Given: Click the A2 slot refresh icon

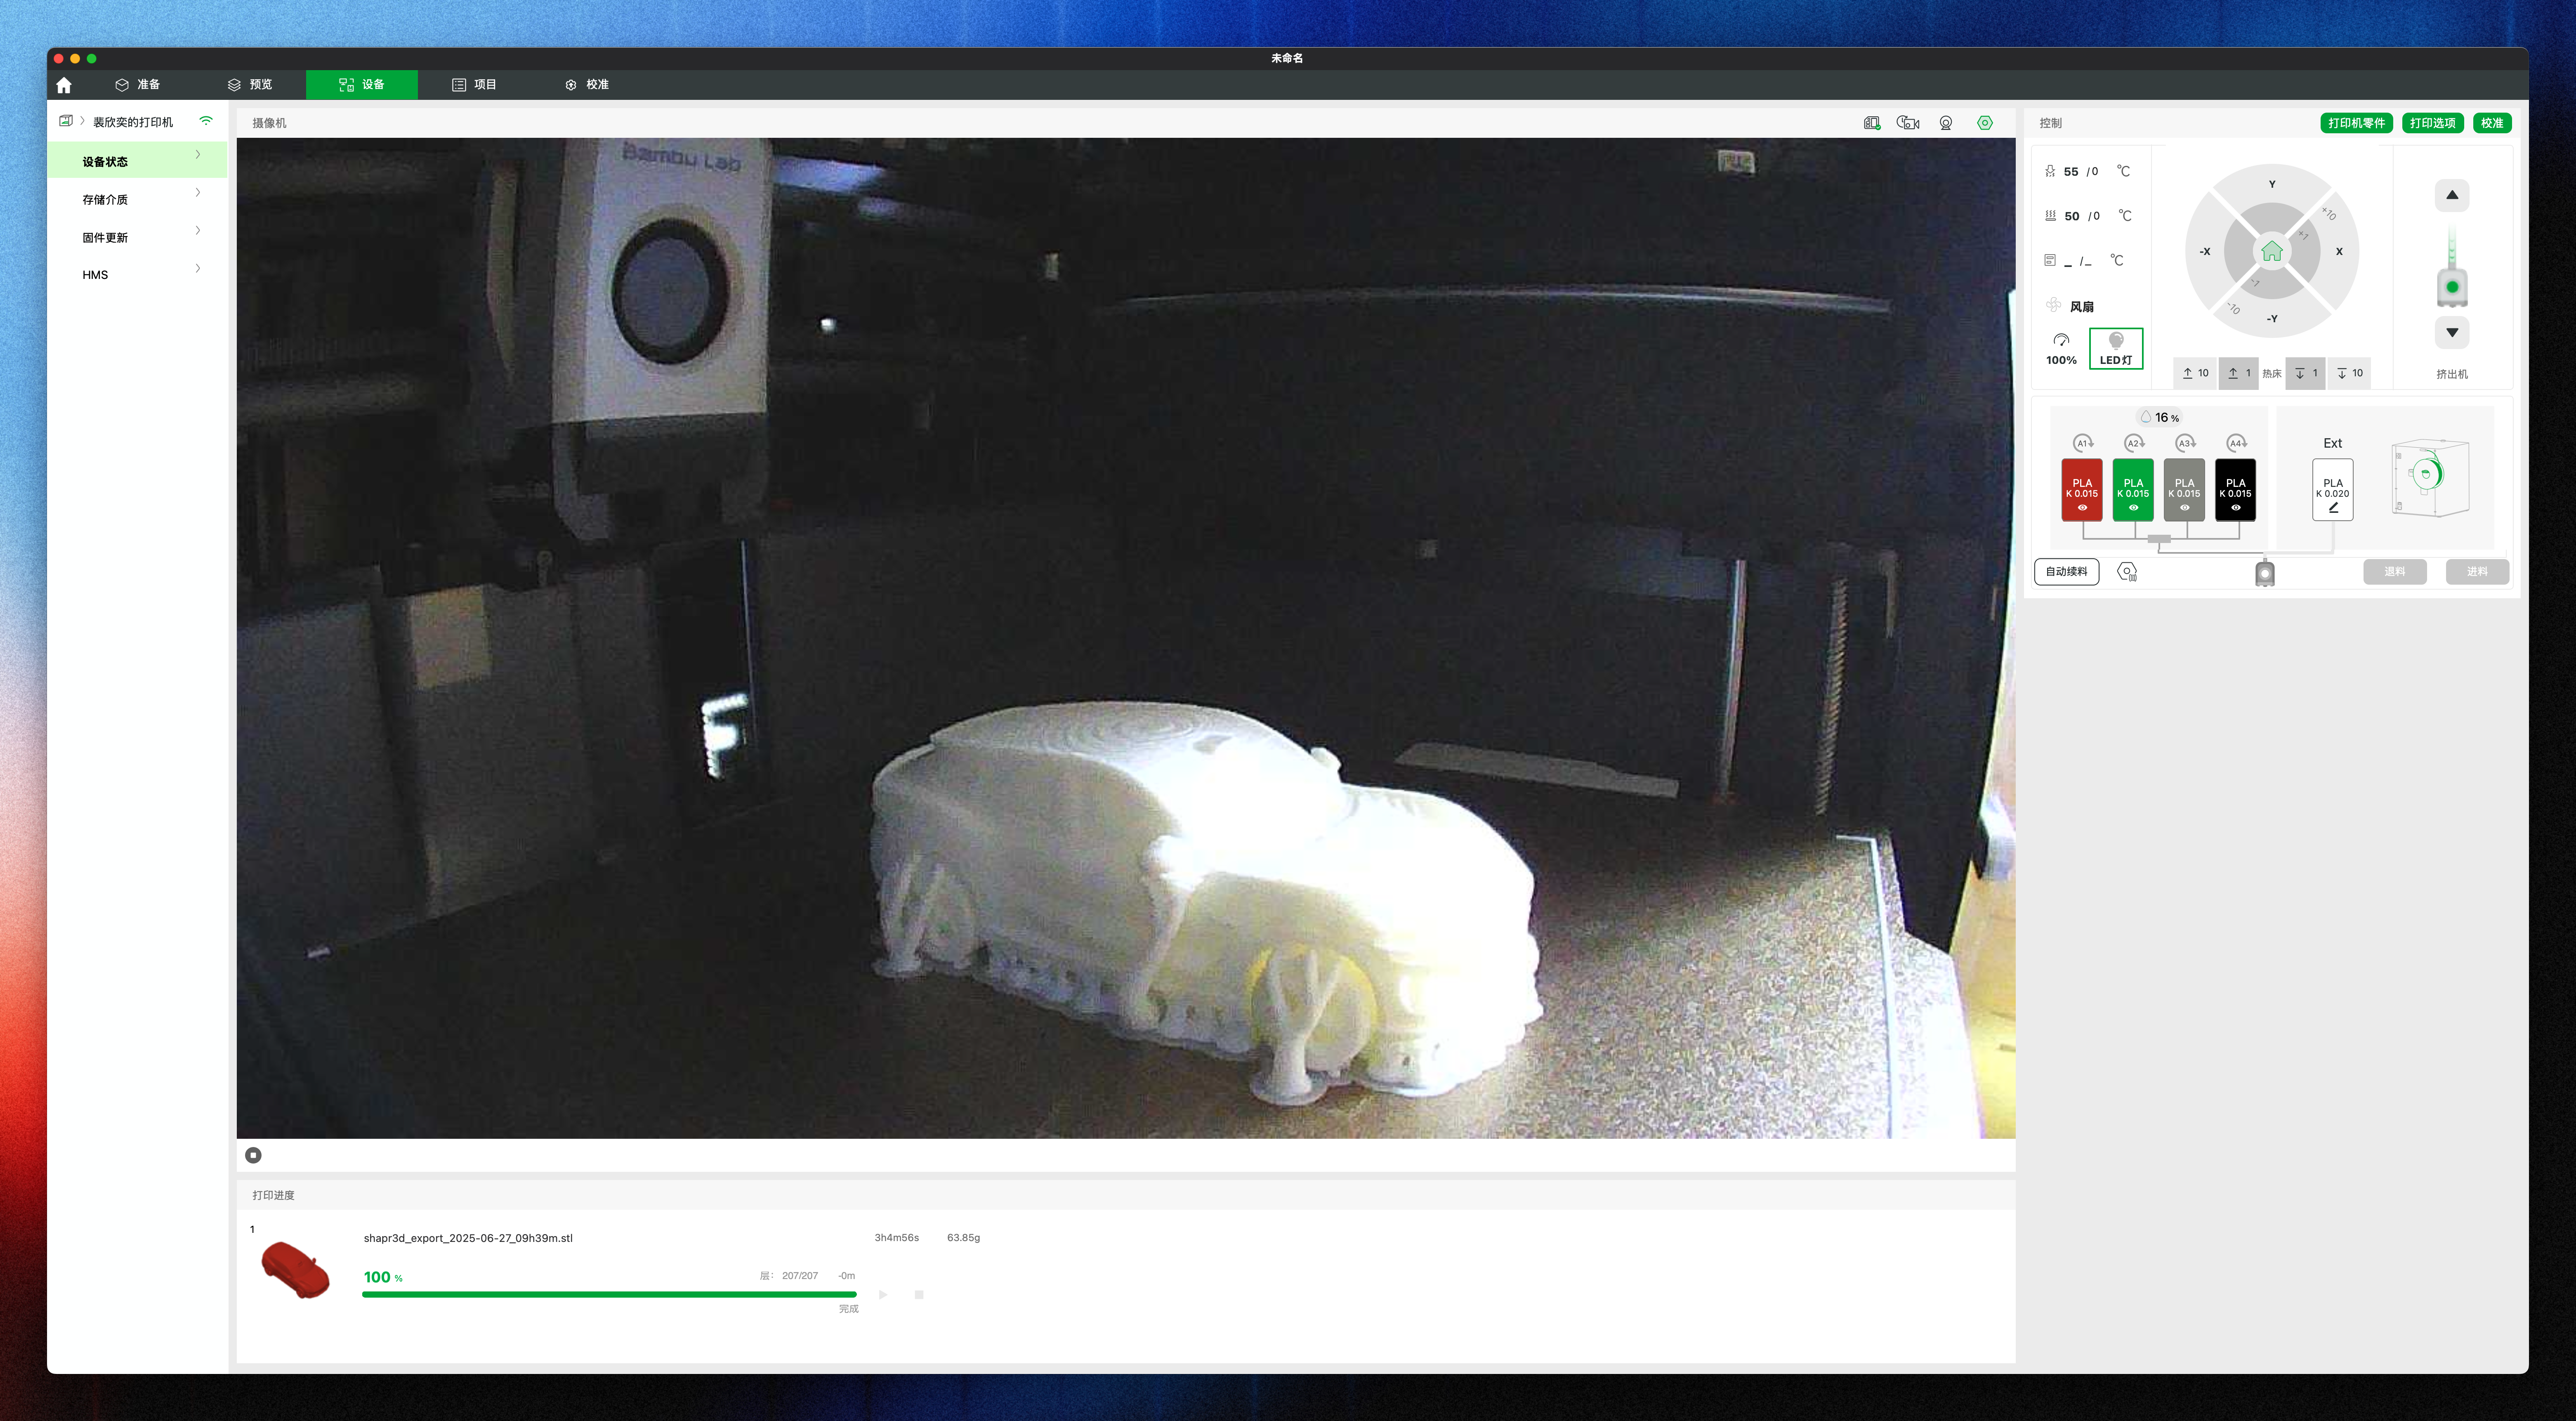Looking at the screenshot, I should tap(2134, 443).
